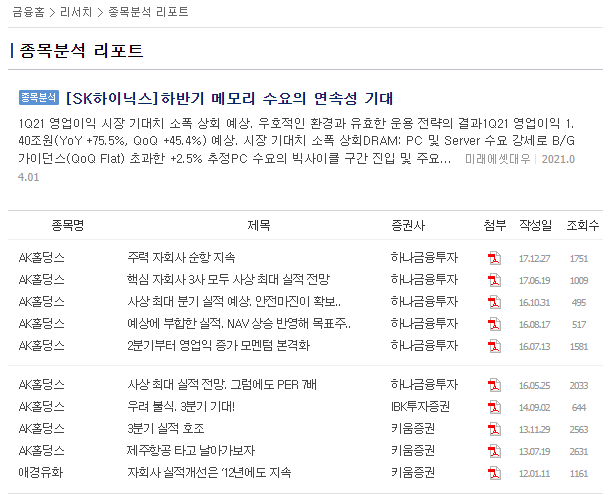Open report 사상 최대 실적 전망. 그럼에도 PER 7배

point(222,385)
